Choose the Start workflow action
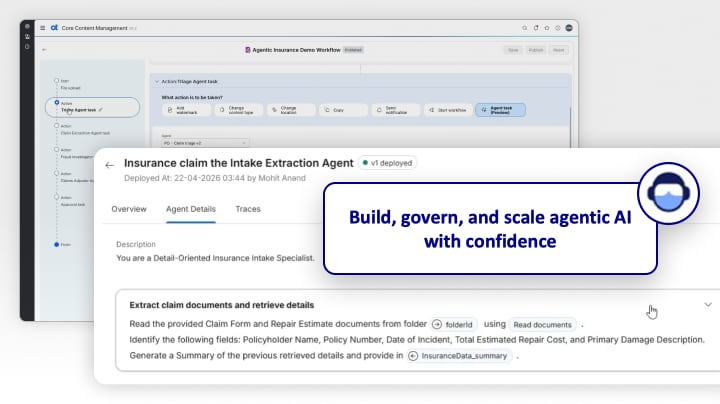The width and height of the screenshot is (720, 404). (x=448, y=110)
